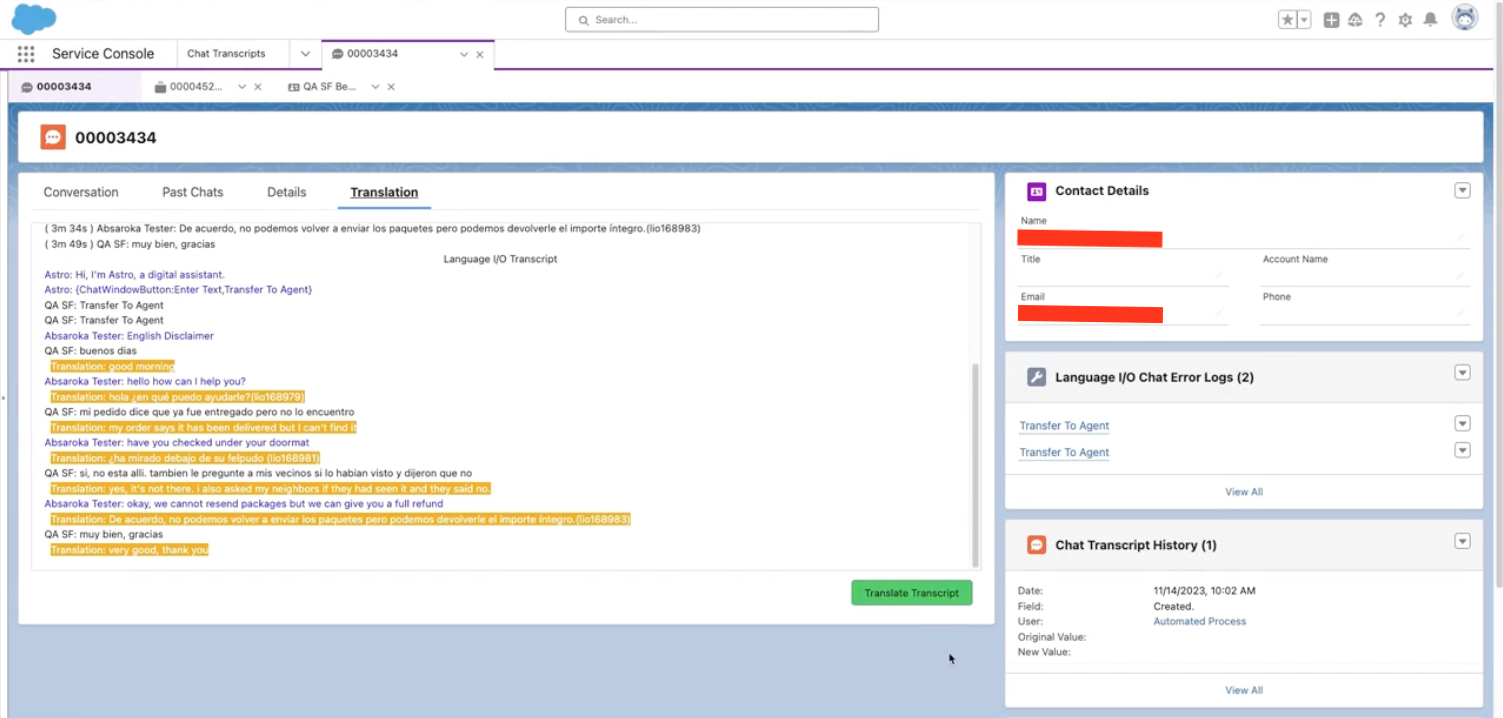Open the Setup gear icon
Image resolution: width=1503 pixels, height=718 pixels.
click(x=1405, y=20)
